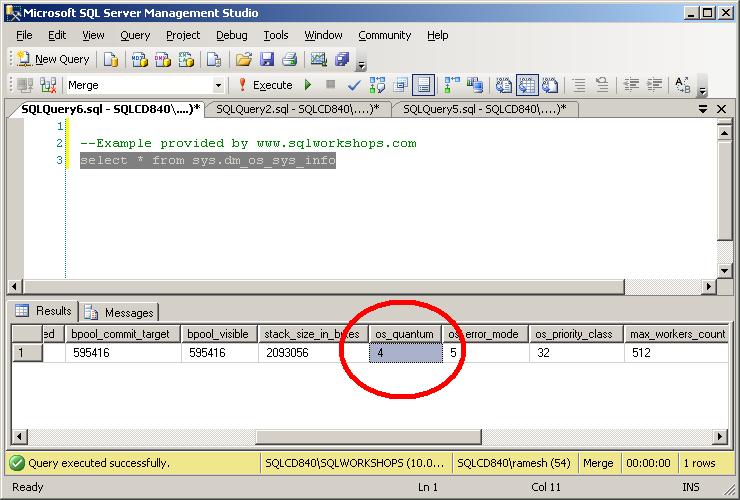The height and width of the screenshot is (500, 740).
Task: Open the Community menu
Action: click(384, 35)
